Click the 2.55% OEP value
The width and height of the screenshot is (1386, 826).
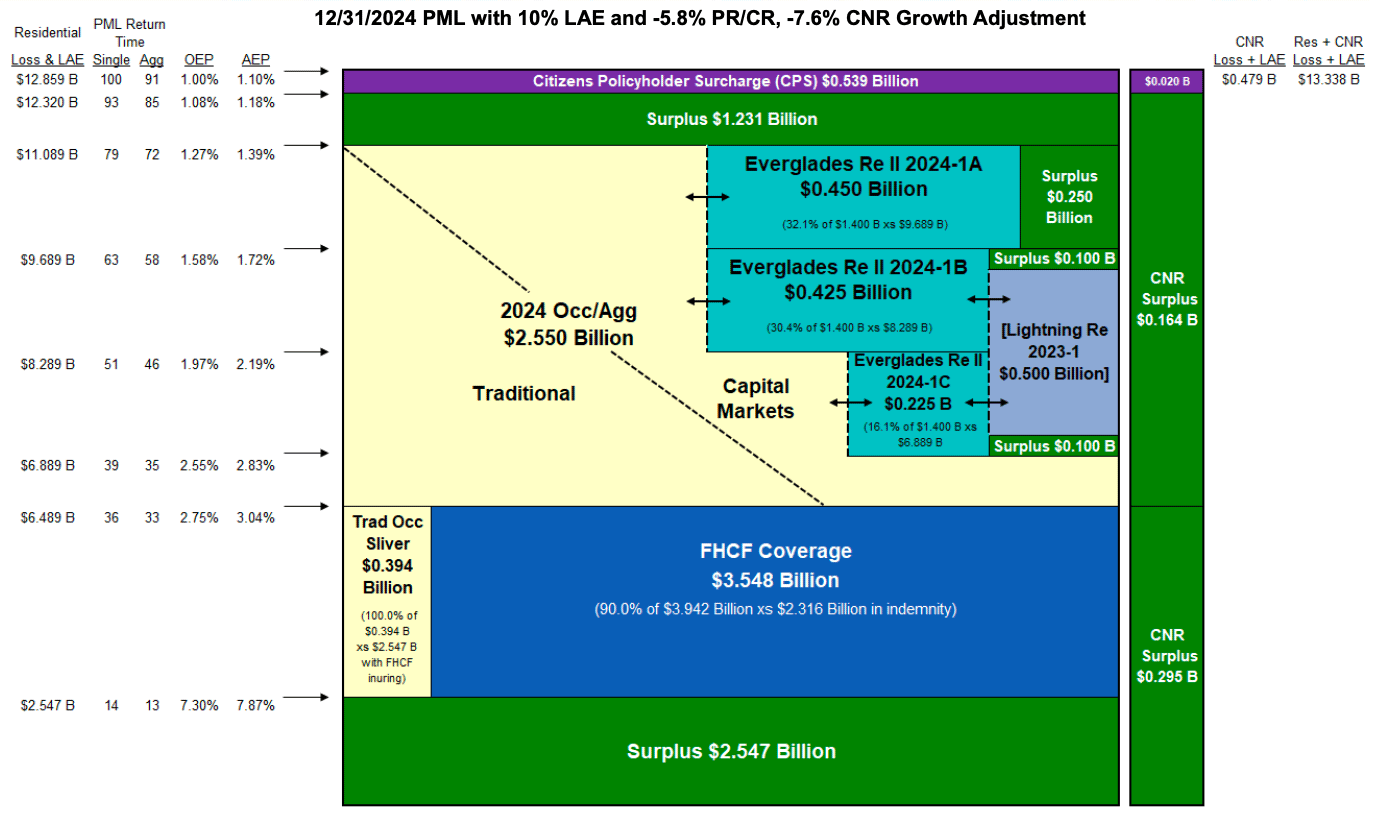(x=200, y=465)
